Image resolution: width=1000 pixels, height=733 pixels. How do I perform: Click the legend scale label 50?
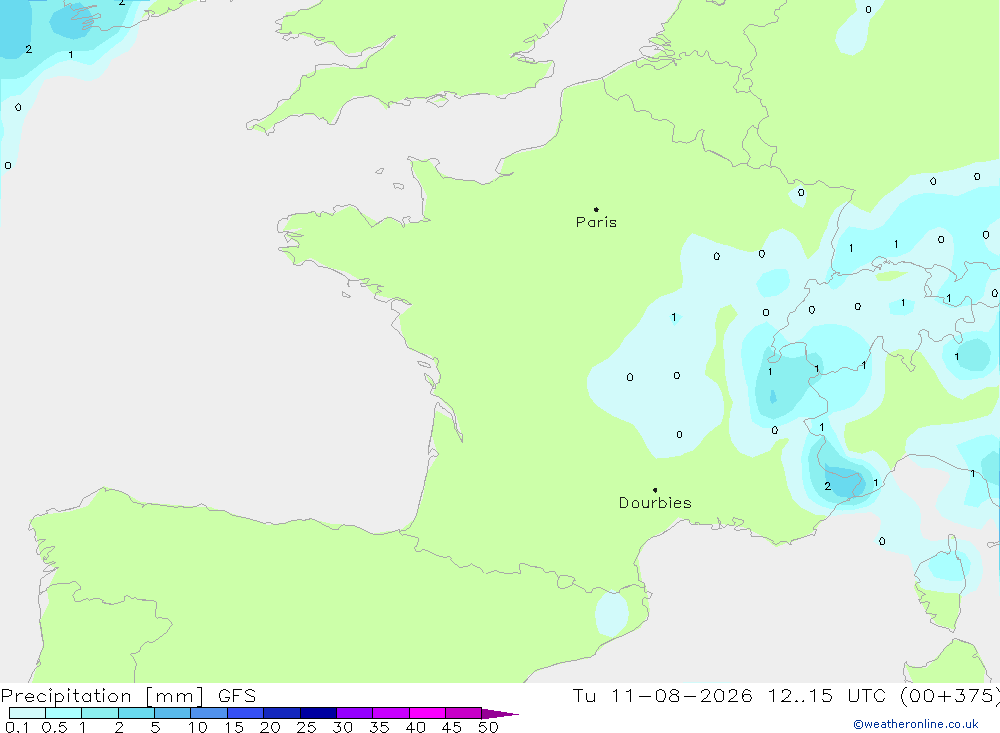(488, 727)
